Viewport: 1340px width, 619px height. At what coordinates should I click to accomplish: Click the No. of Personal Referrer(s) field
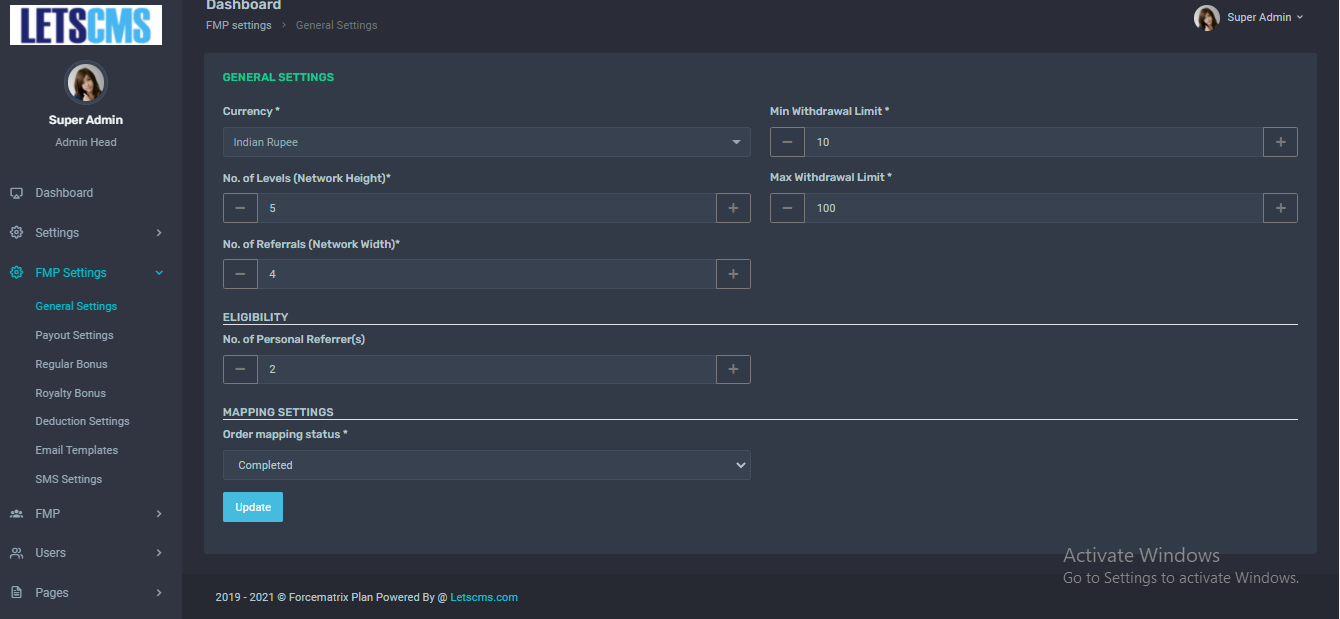point(486,370)
